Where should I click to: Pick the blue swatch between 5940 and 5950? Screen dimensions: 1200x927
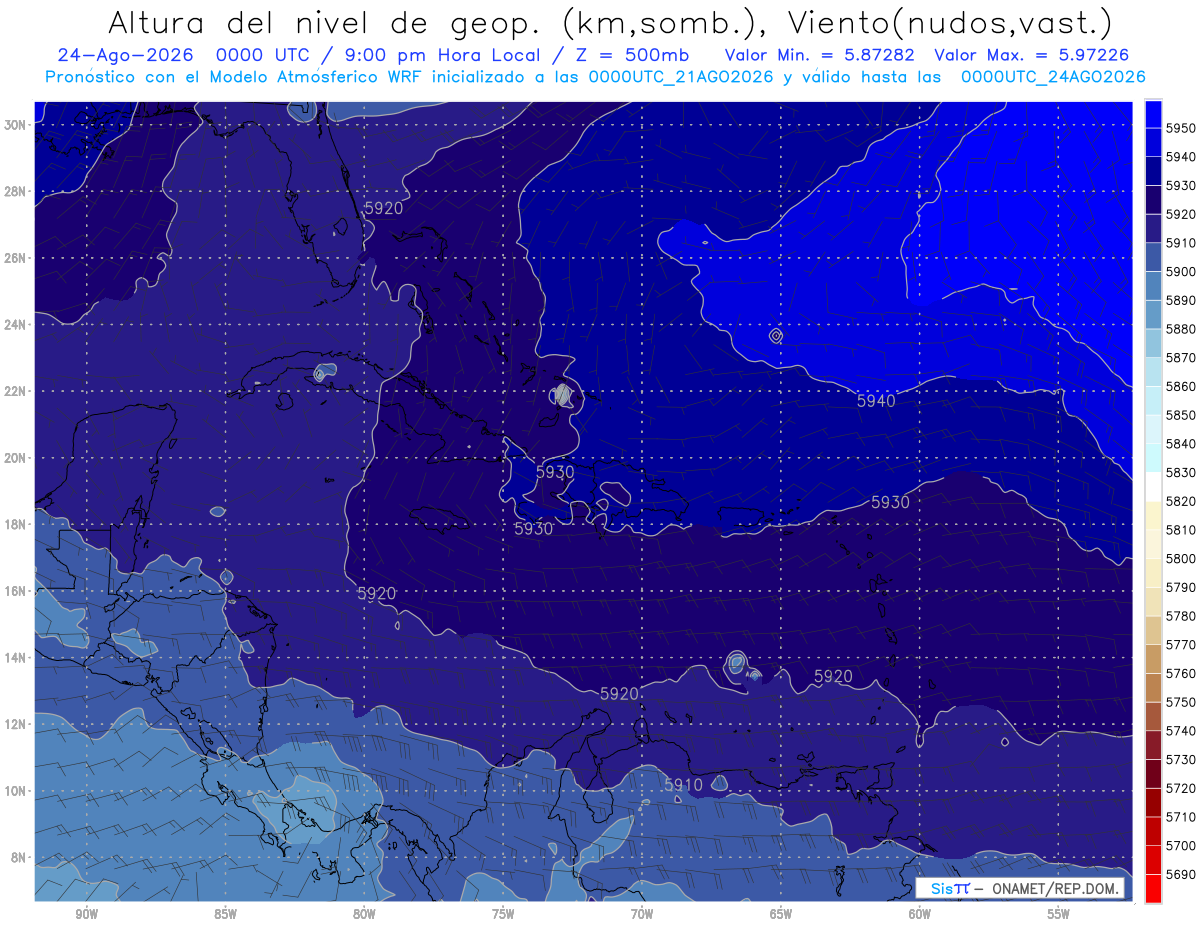(1153, 142)
